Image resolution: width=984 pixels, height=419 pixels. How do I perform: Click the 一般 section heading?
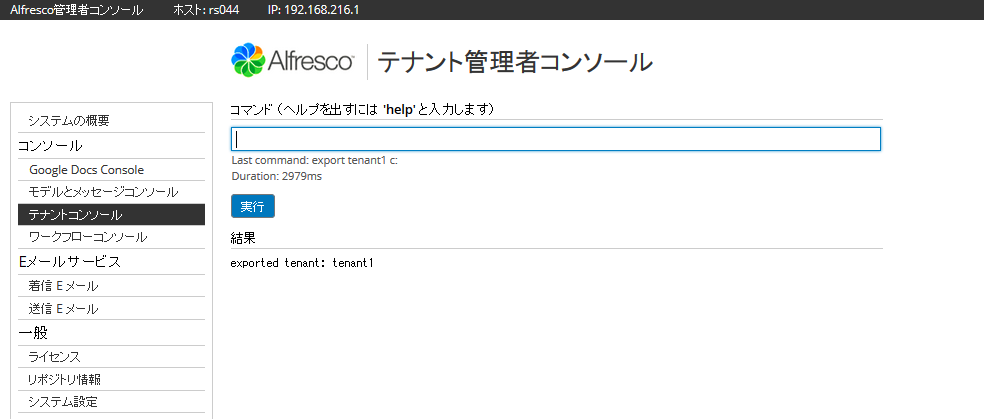point(33,332)
